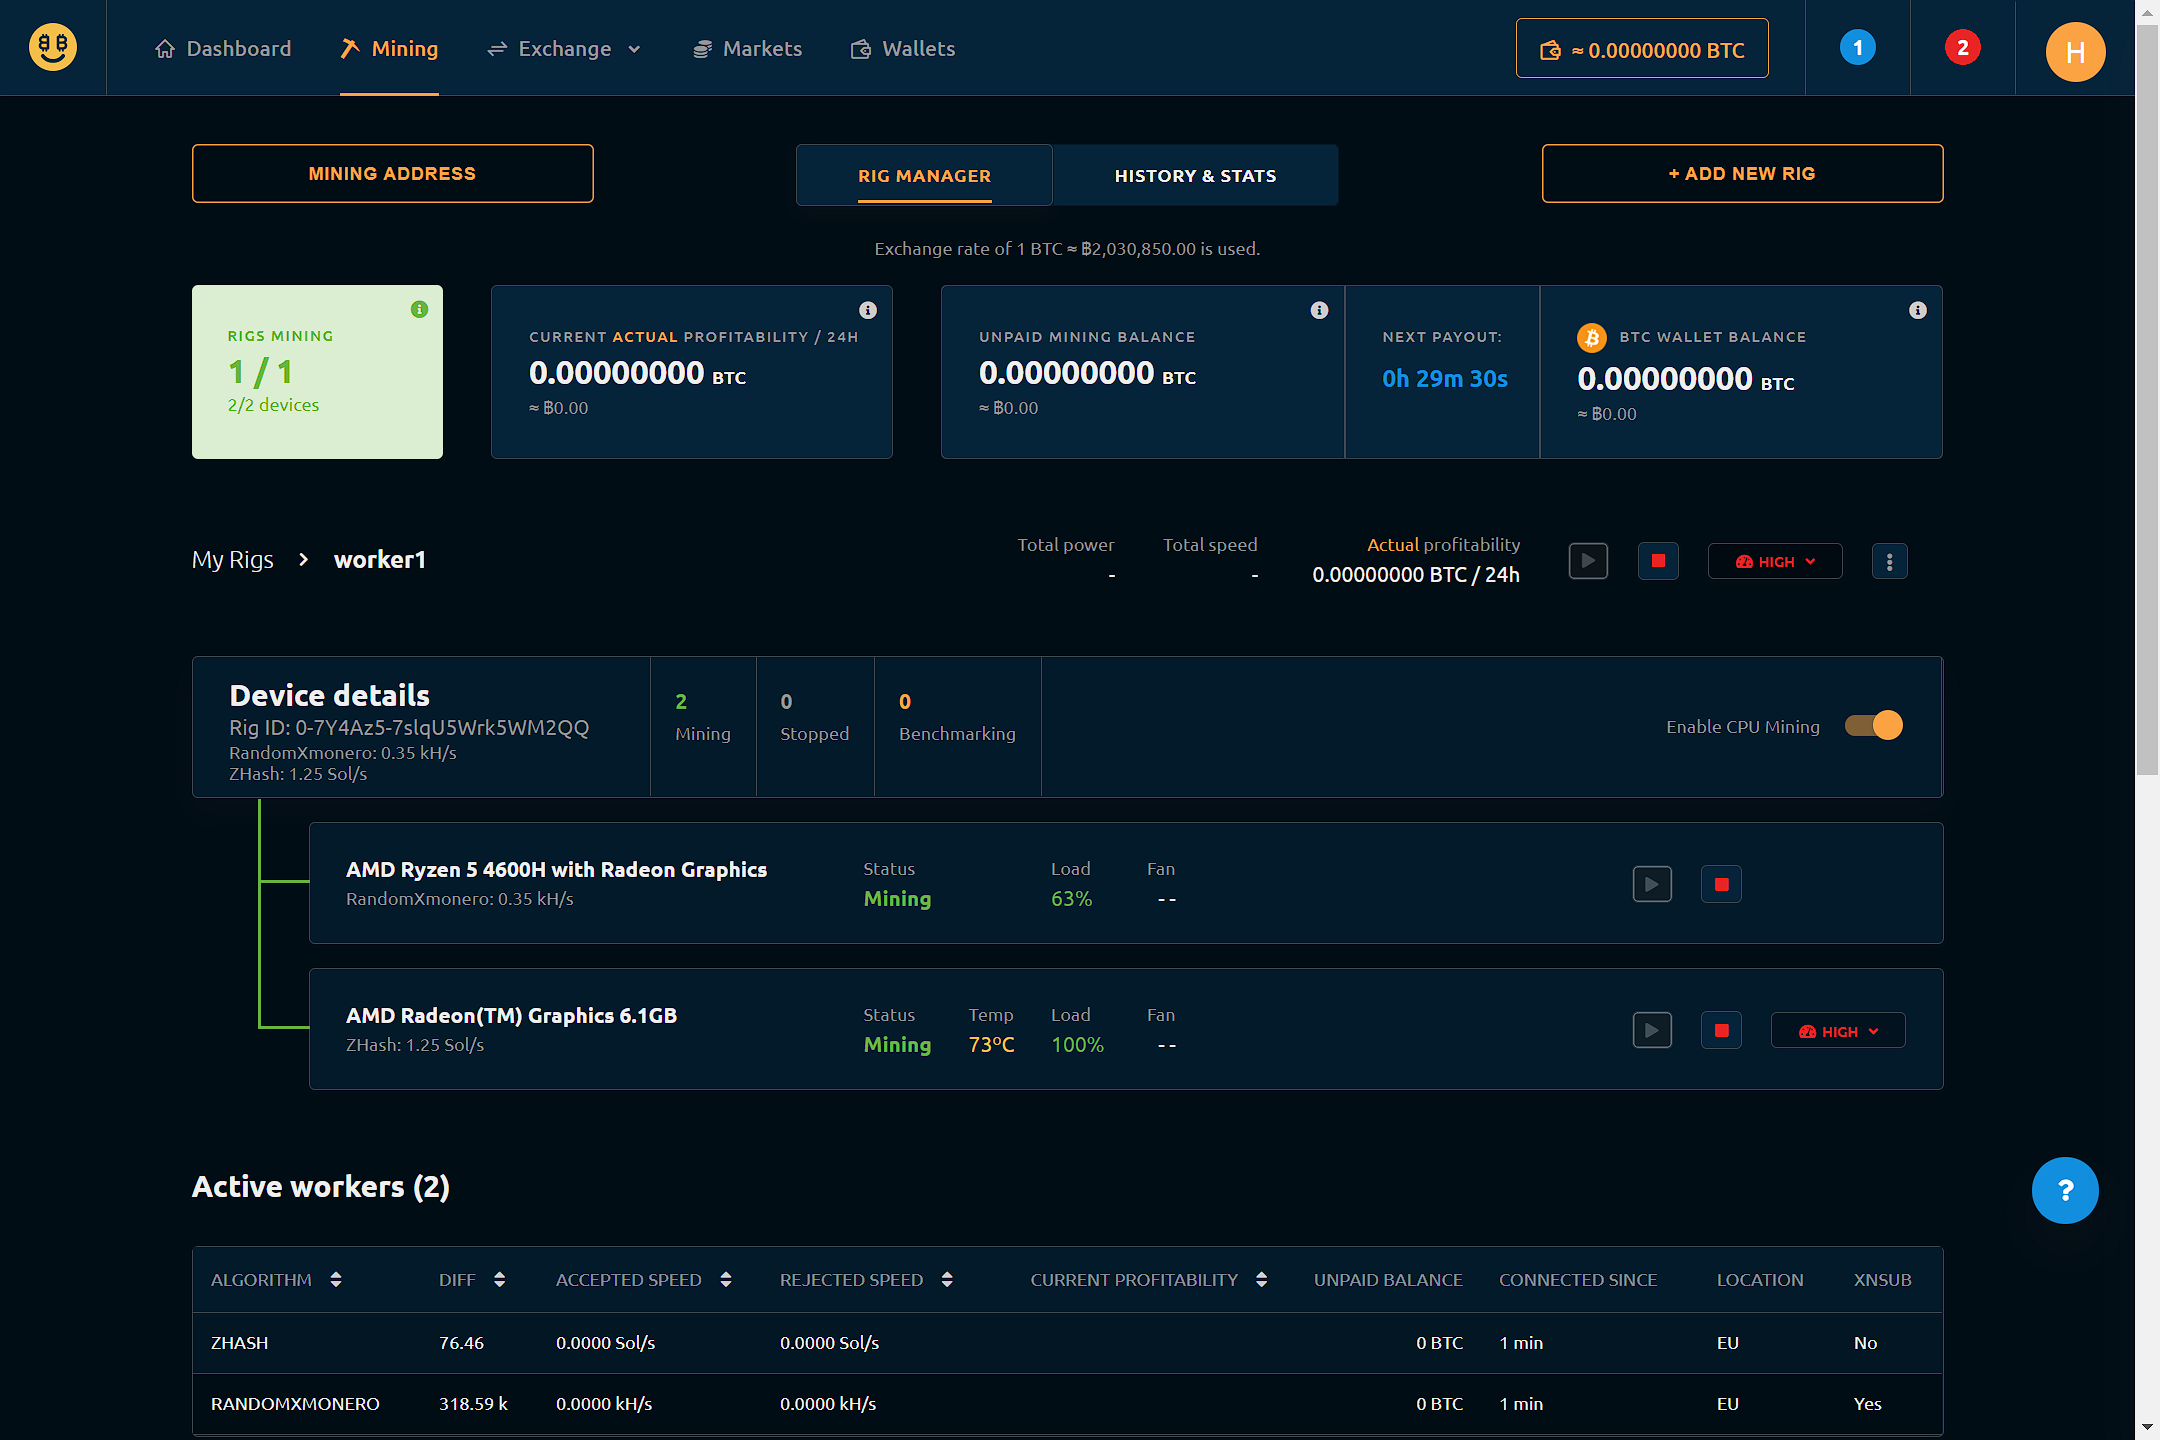Click the page vertical scrollbar
Image resolution: width=2160 pixels, height=1440 pixels.
[x=2147, y=400]
